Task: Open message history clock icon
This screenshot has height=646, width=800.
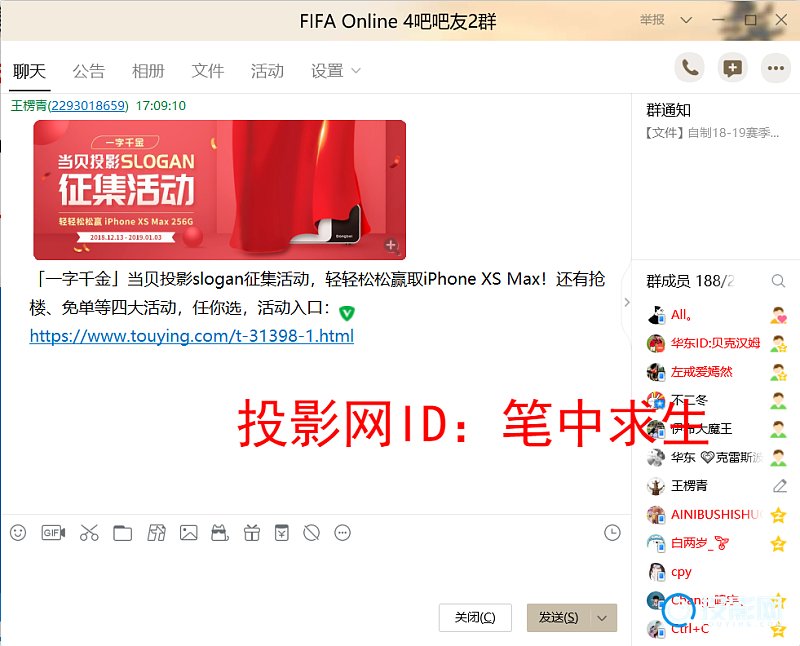Action: click(612, 533)
